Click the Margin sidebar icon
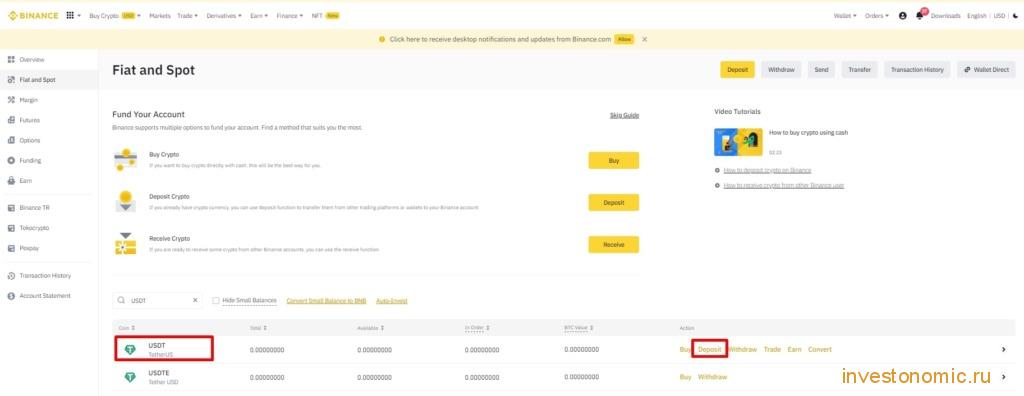 11,100
